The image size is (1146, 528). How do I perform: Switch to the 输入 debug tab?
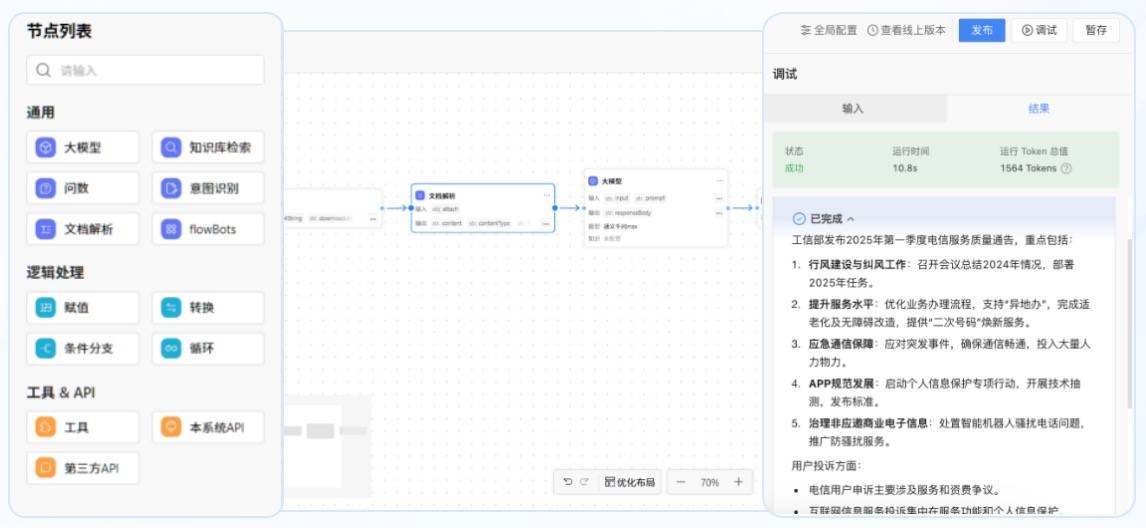853,108
